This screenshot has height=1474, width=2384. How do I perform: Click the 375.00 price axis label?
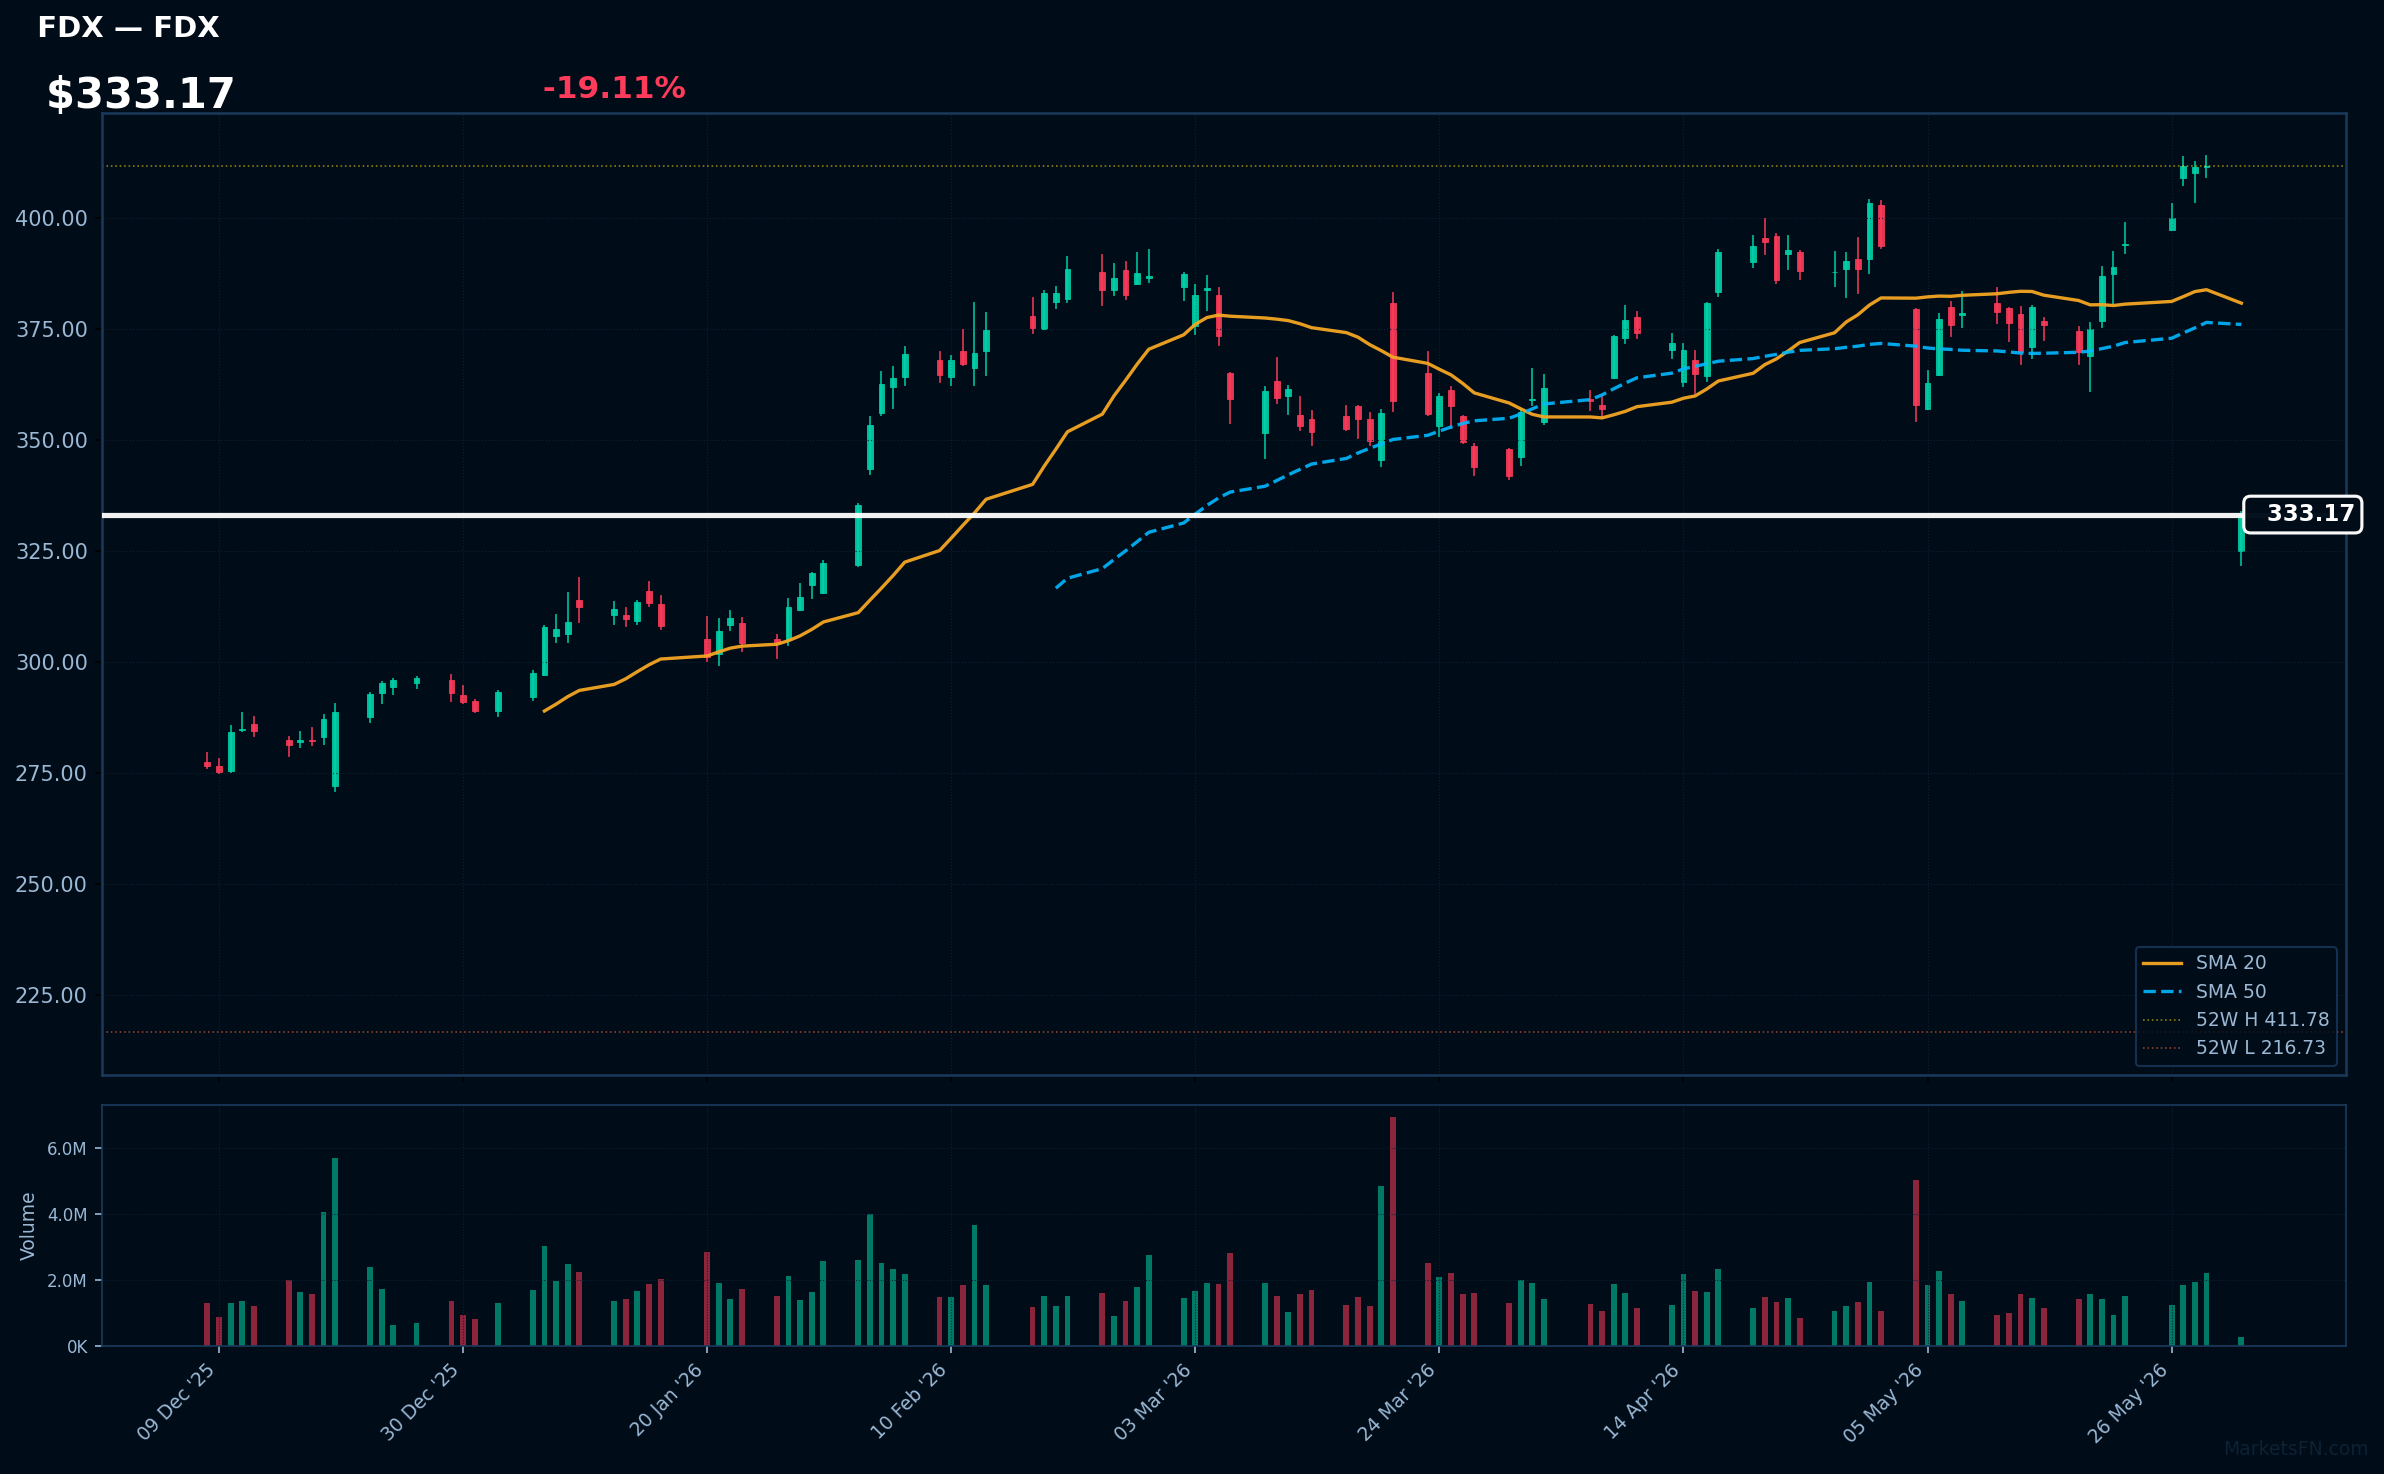(x=51, y=329)
